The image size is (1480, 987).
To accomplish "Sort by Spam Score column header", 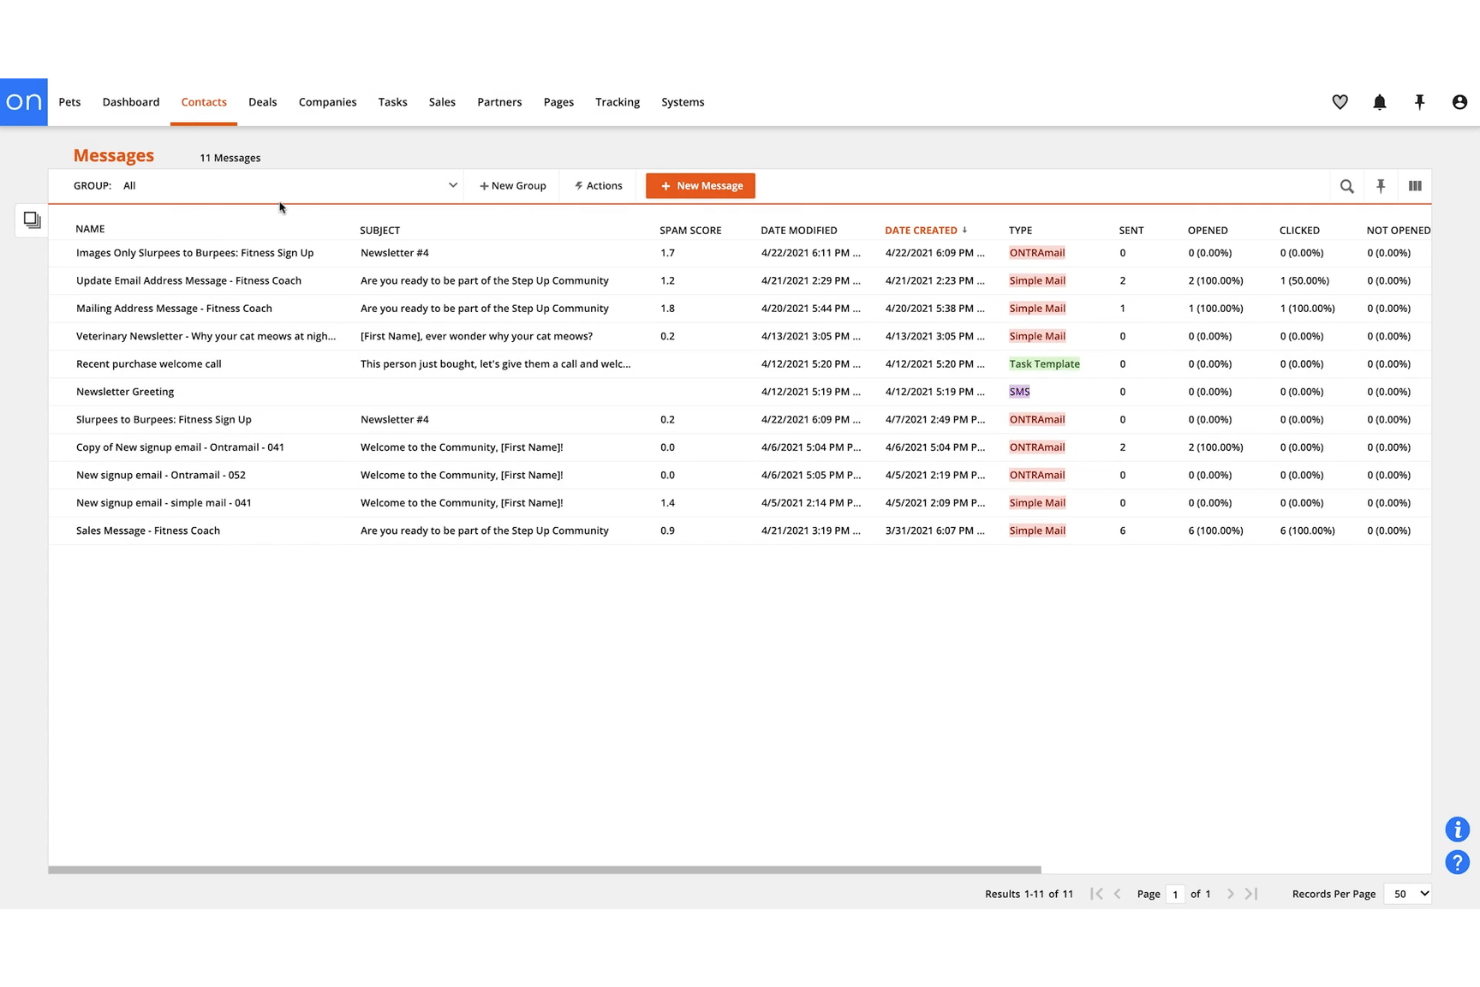I will pyautogui.click(x=690, y=230).
